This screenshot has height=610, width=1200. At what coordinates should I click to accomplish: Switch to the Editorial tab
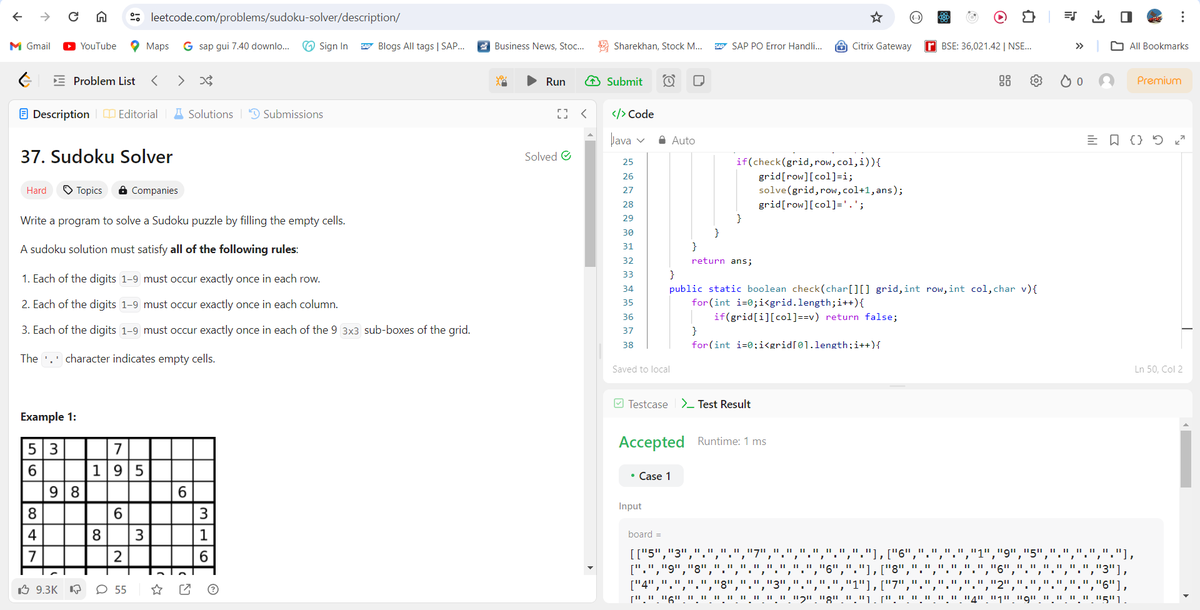[x=131, y=114]
